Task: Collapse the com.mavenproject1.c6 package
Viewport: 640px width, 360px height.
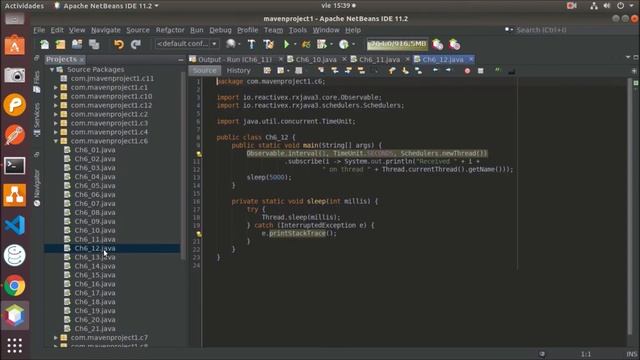Action: tap(56, 141)
